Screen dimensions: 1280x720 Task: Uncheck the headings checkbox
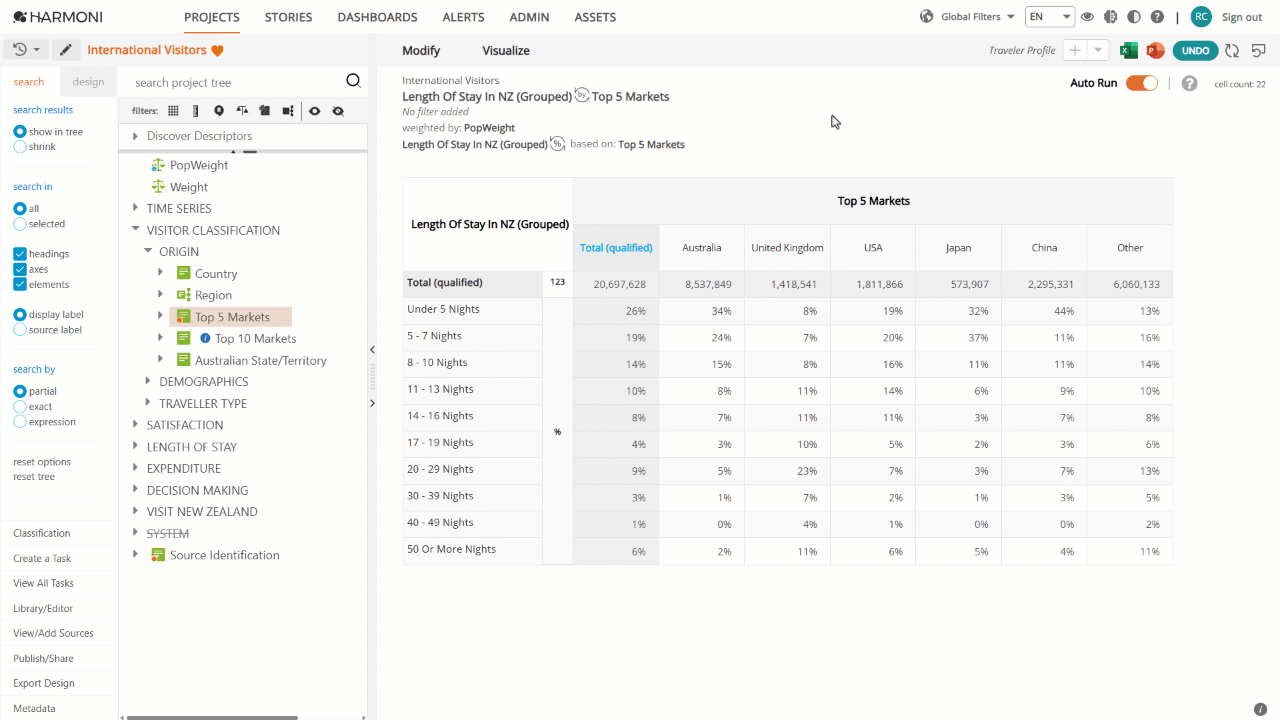point(20,254)
